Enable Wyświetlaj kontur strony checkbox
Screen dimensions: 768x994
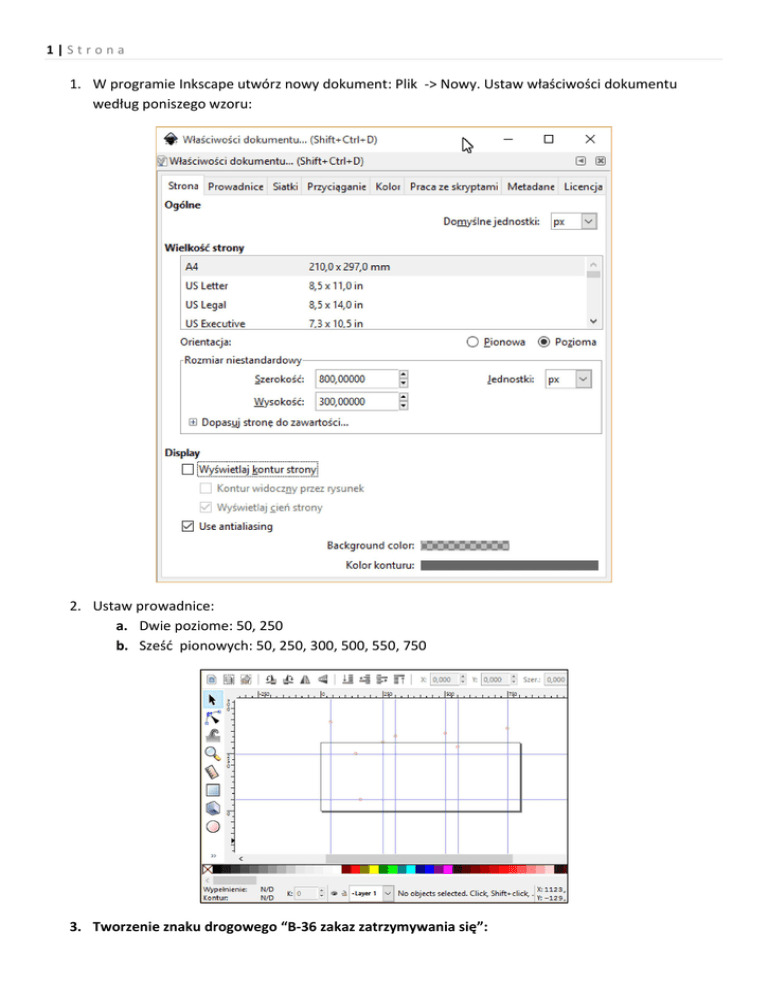[188, 468]
